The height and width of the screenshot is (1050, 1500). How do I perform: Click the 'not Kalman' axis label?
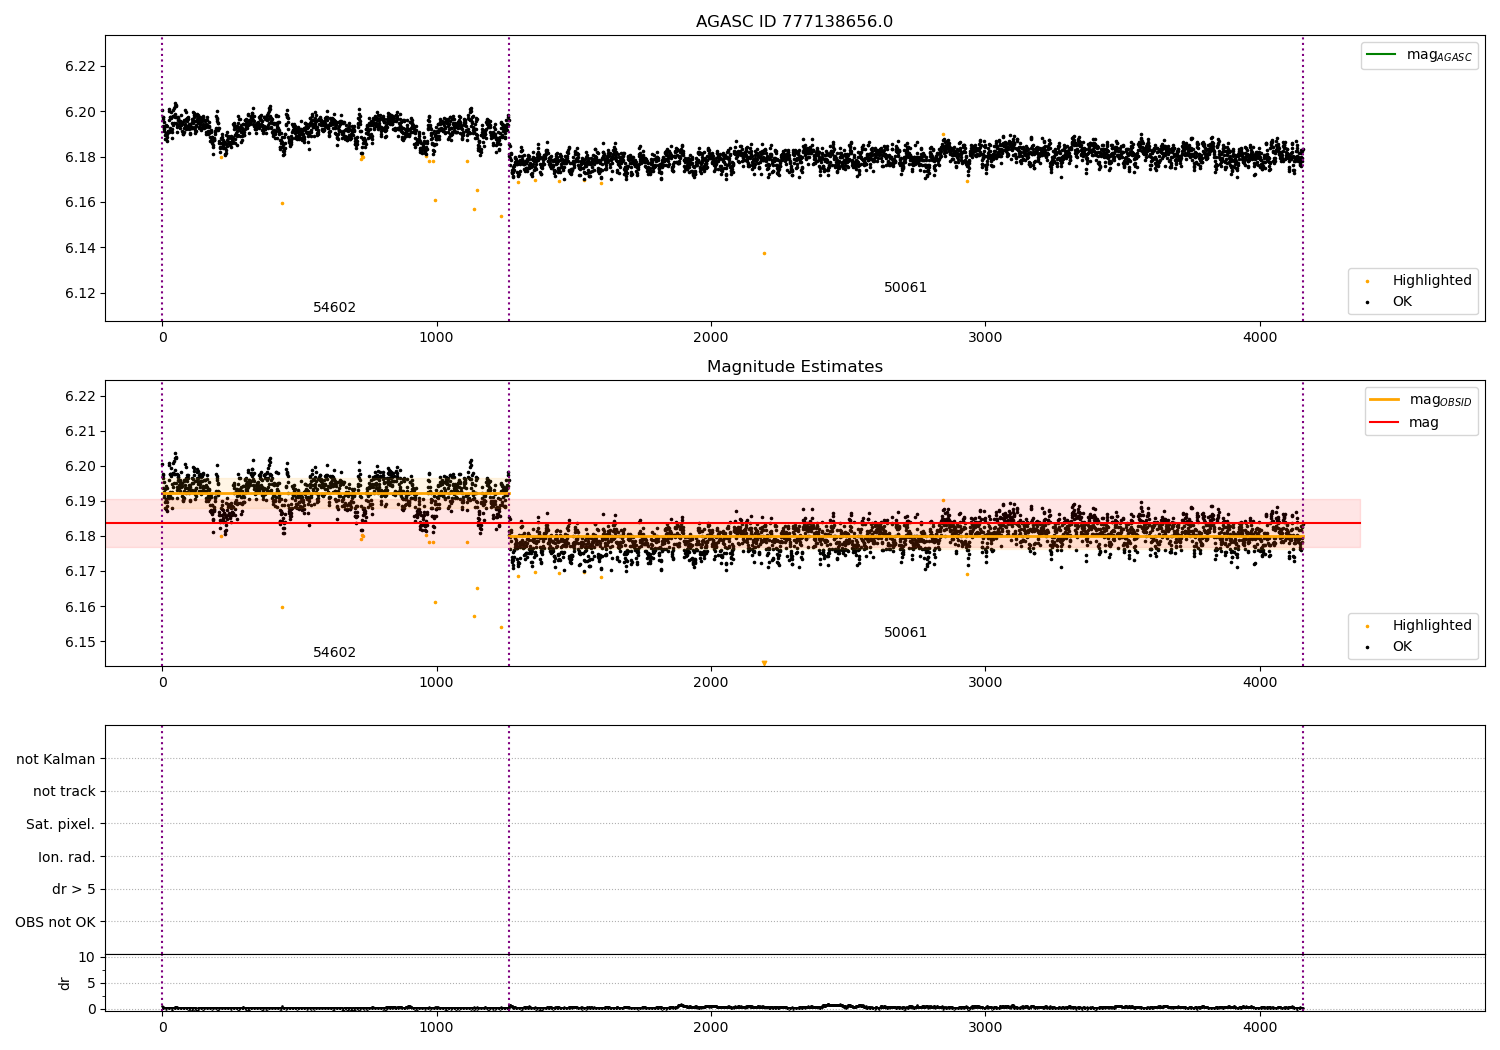[56, 759]
